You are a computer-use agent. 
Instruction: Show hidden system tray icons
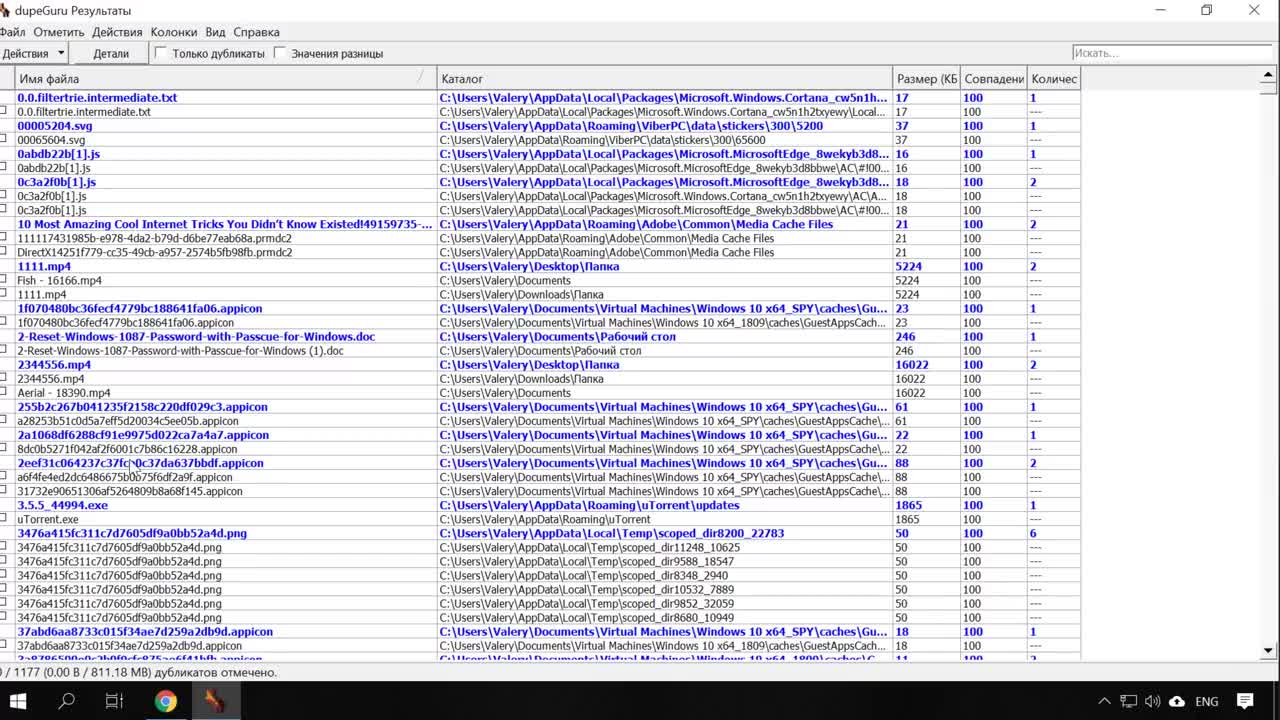pyautogui.click(x=1104, y=701)
